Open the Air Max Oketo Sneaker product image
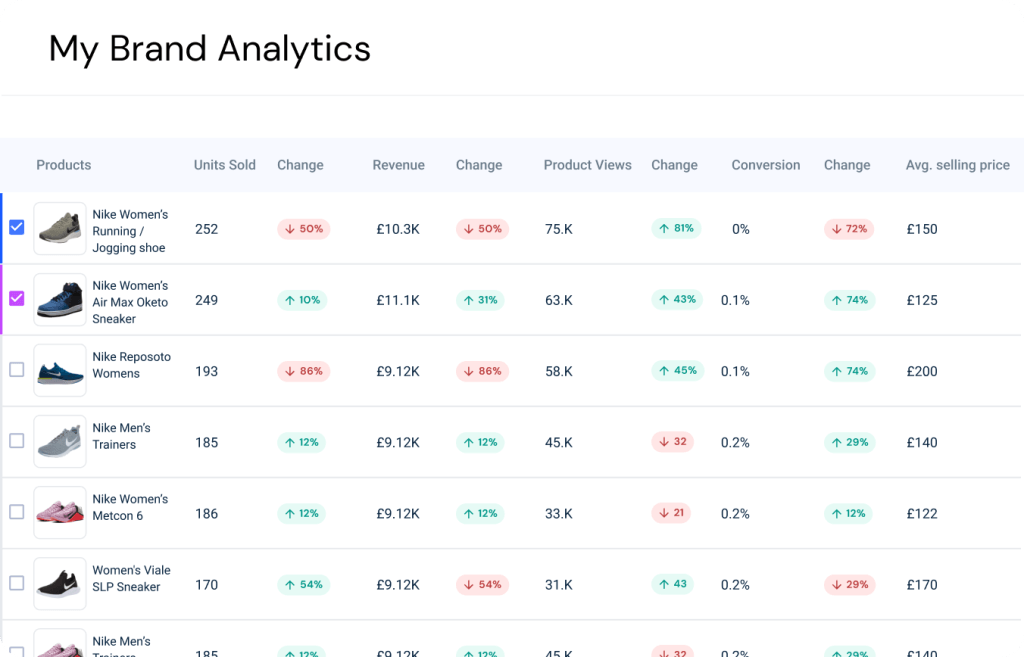The width and height of the screenshot is (1024, 657). [59, 300]
